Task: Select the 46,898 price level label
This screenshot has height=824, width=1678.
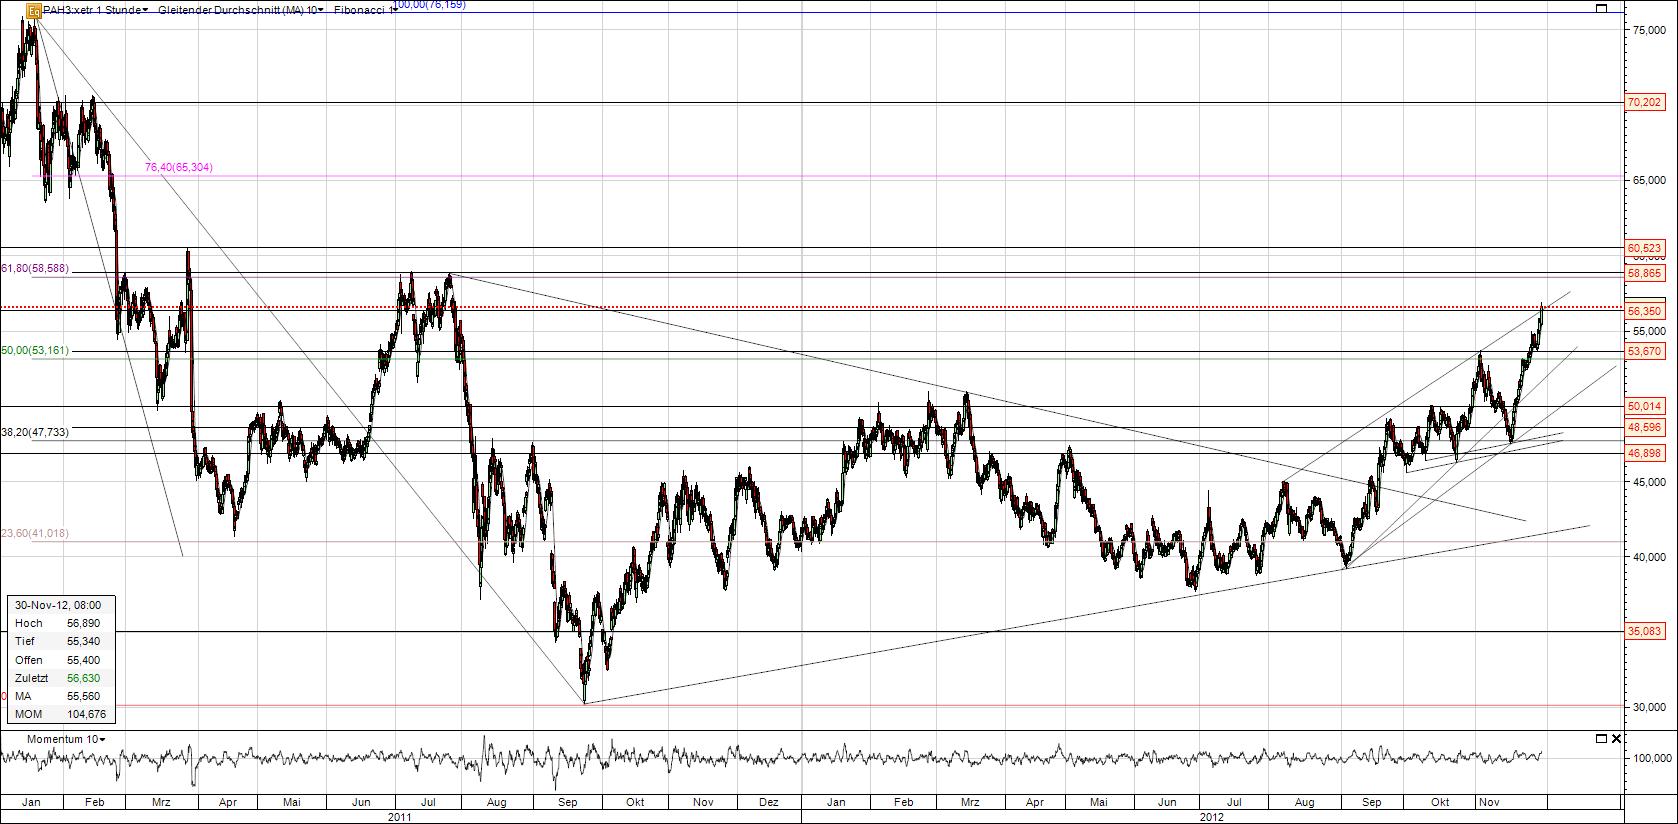Action: (x=1645, y=453)
